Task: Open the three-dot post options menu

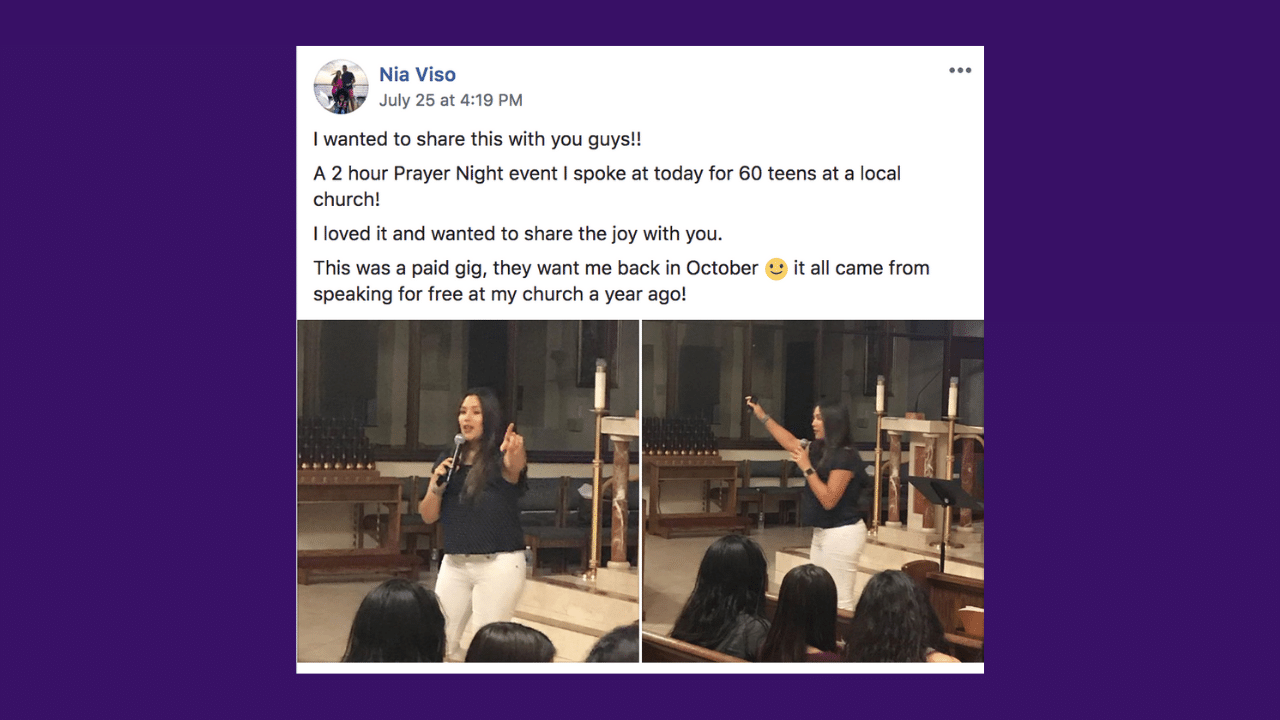Action: point(960,70)
